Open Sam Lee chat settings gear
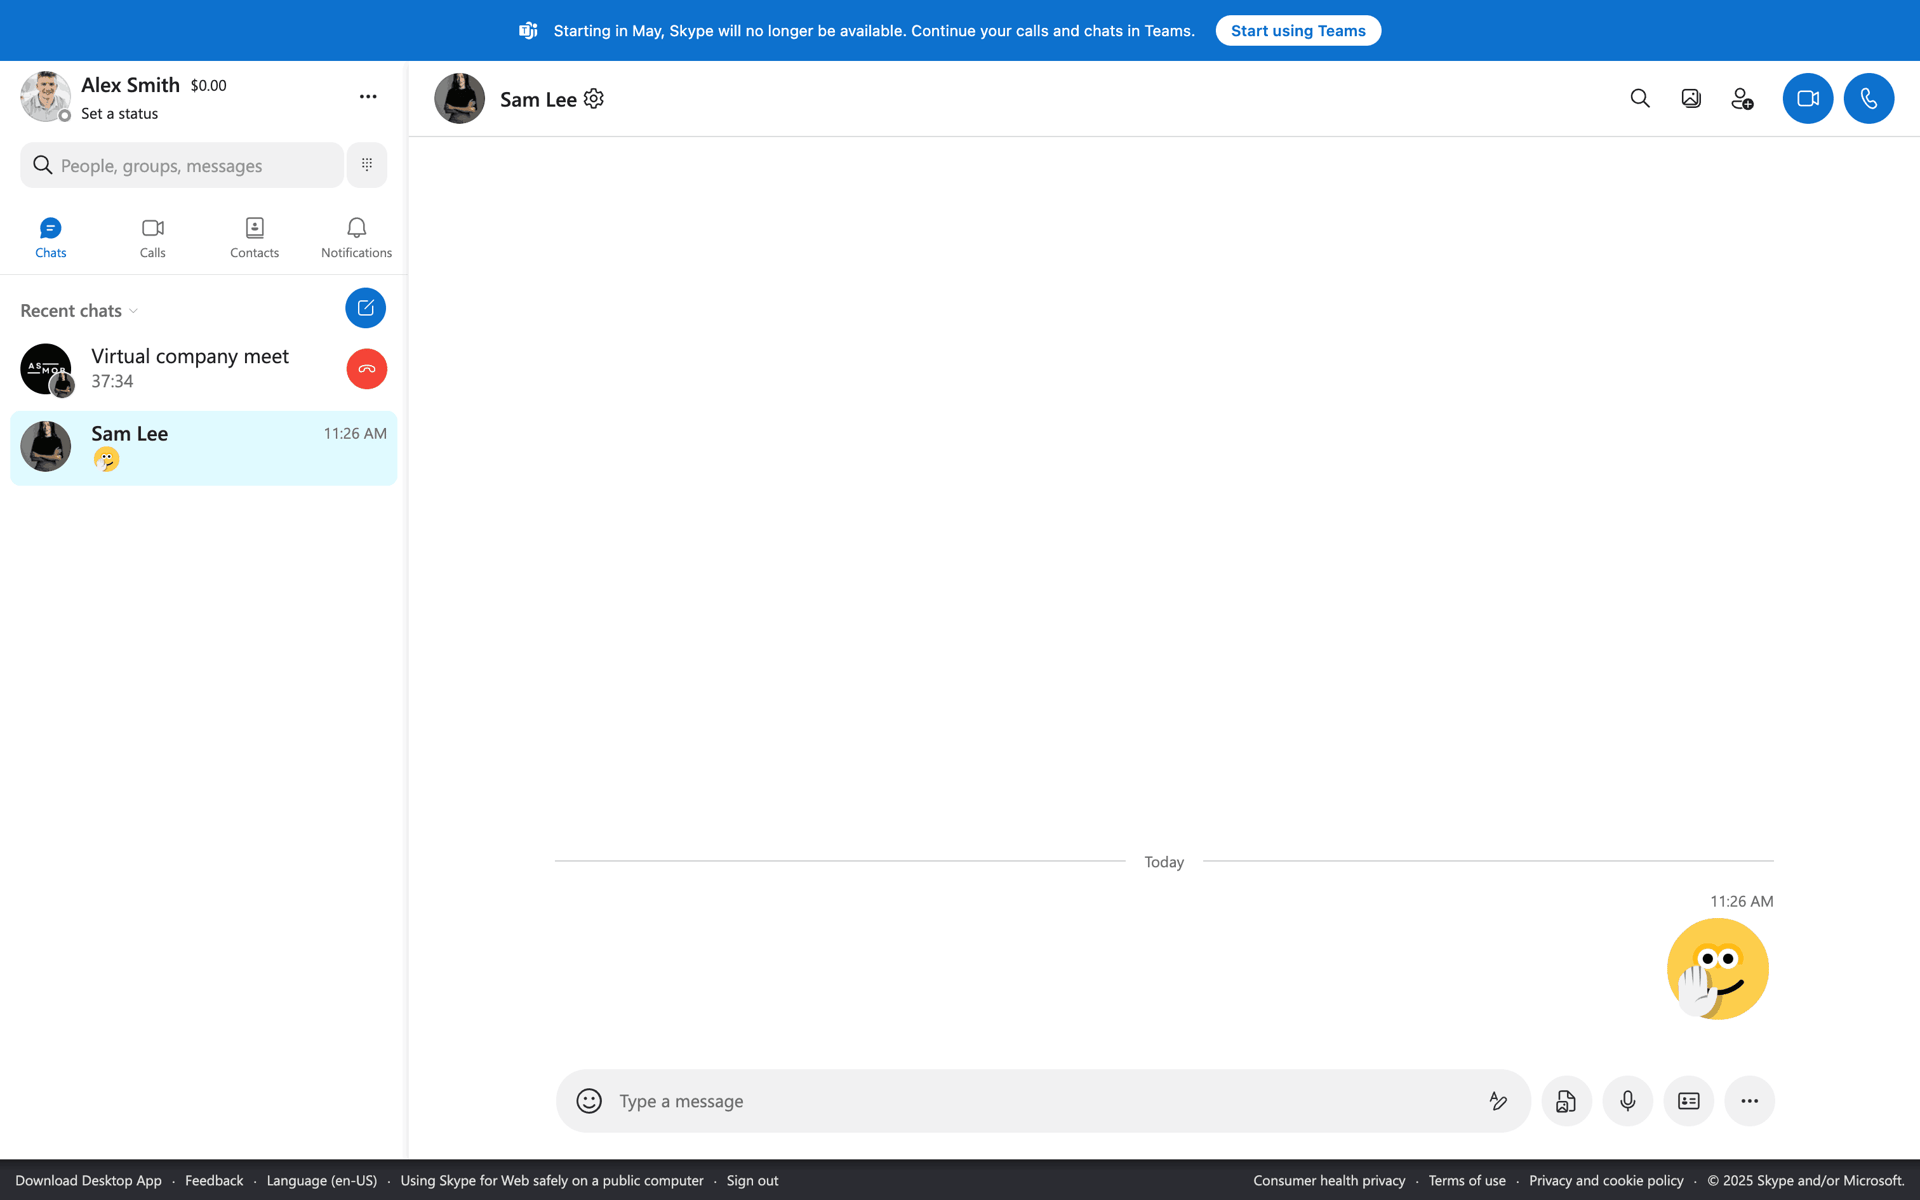The height and width of the screenshot is (1200, 1920). click(594, 98)
